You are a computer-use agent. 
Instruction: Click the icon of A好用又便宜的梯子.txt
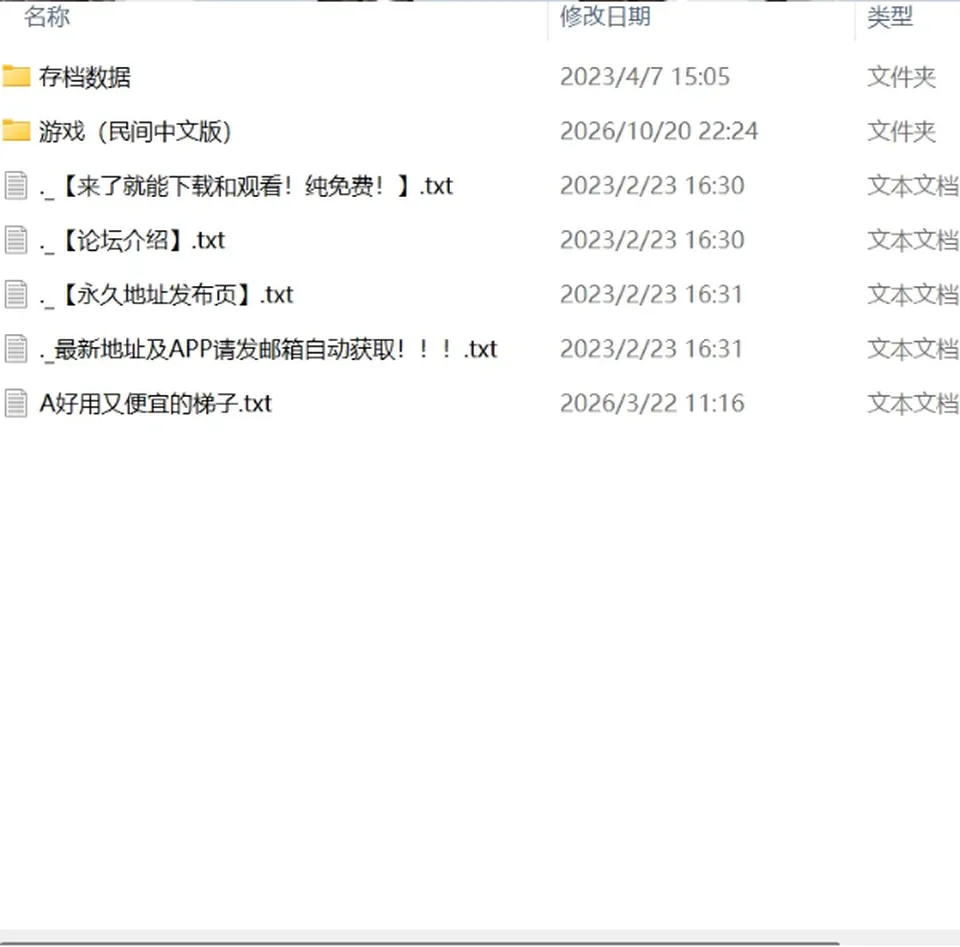coord(16,403)
